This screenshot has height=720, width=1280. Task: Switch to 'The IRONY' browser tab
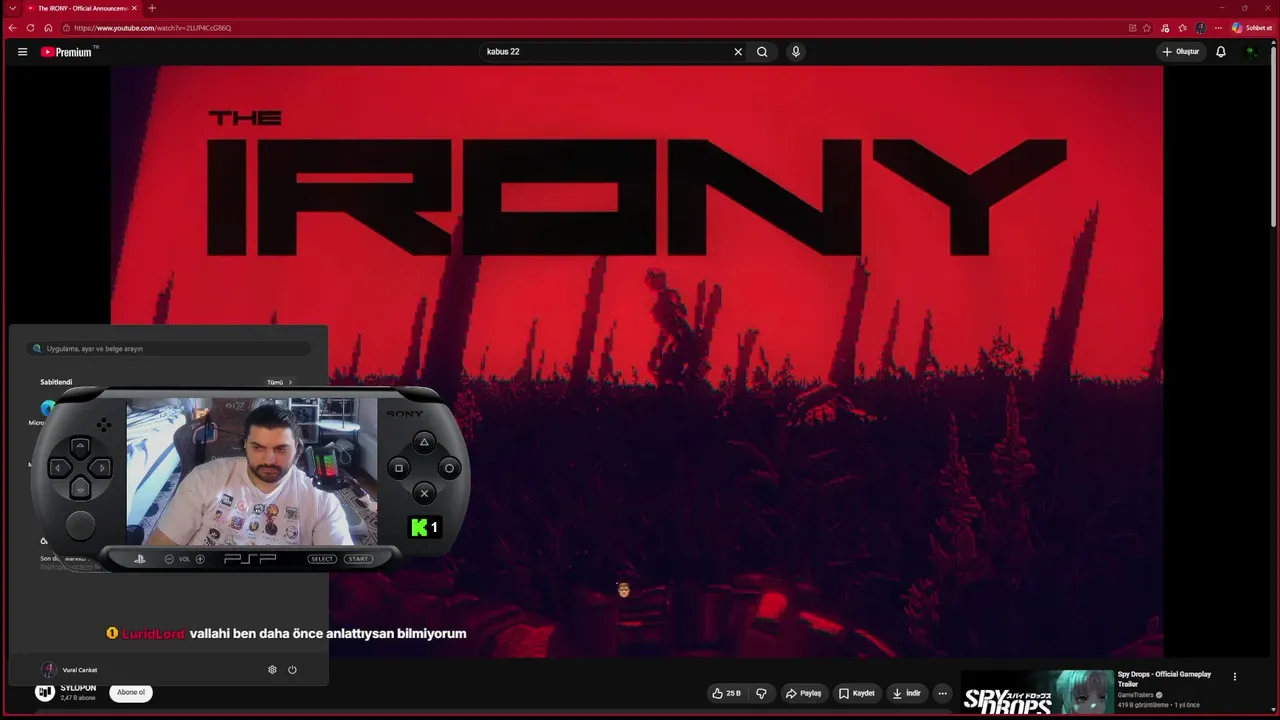(82, 8)
